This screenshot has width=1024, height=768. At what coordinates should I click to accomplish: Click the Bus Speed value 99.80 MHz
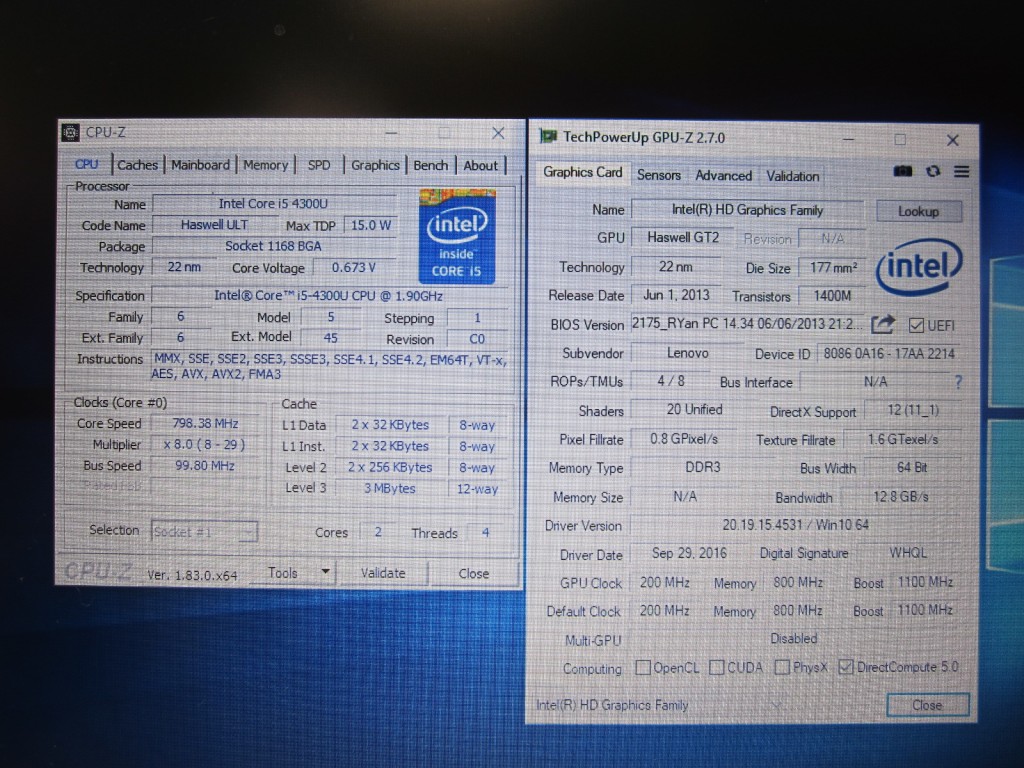(x=205, y=465)
